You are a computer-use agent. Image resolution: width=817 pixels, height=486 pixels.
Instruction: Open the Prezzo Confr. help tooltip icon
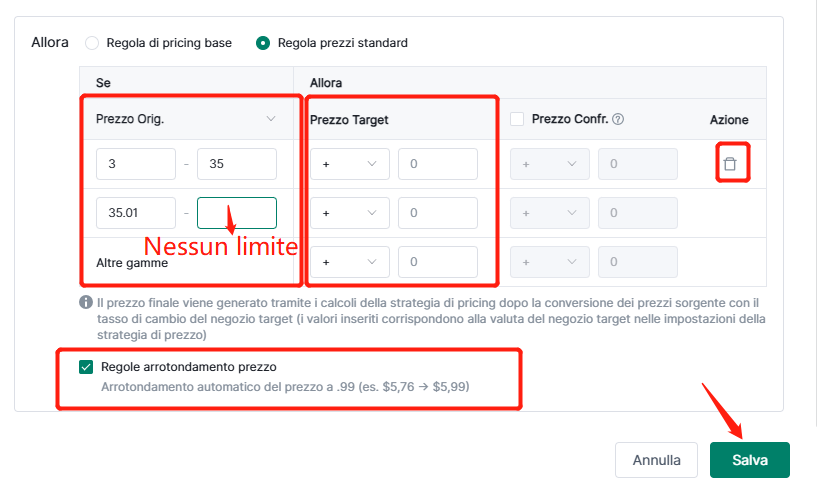pos(618,119)
